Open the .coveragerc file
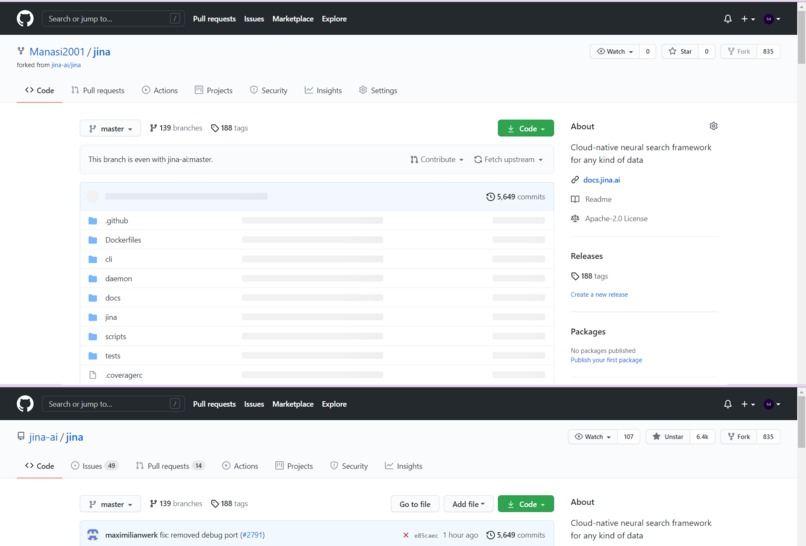 point(124,375)
